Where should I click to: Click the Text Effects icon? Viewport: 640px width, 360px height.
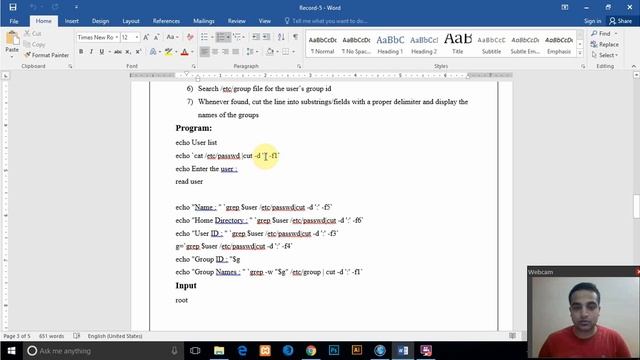click(153, 52)
